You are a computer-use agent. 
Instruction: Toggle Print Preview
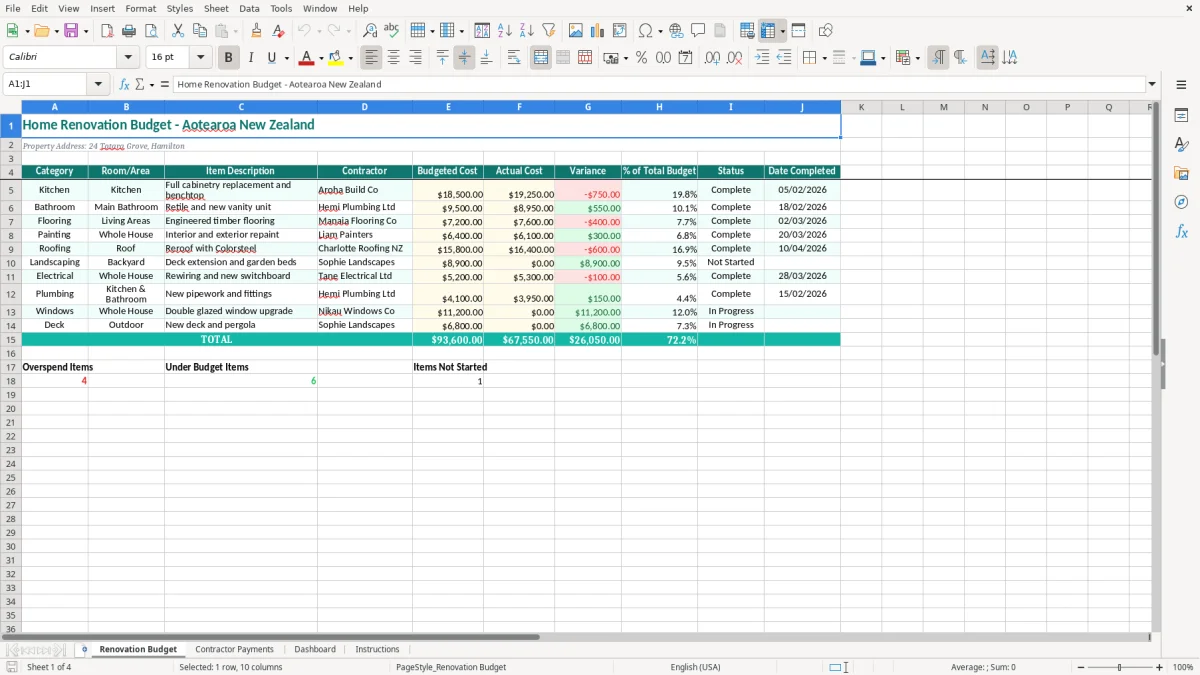coord(151,31)
